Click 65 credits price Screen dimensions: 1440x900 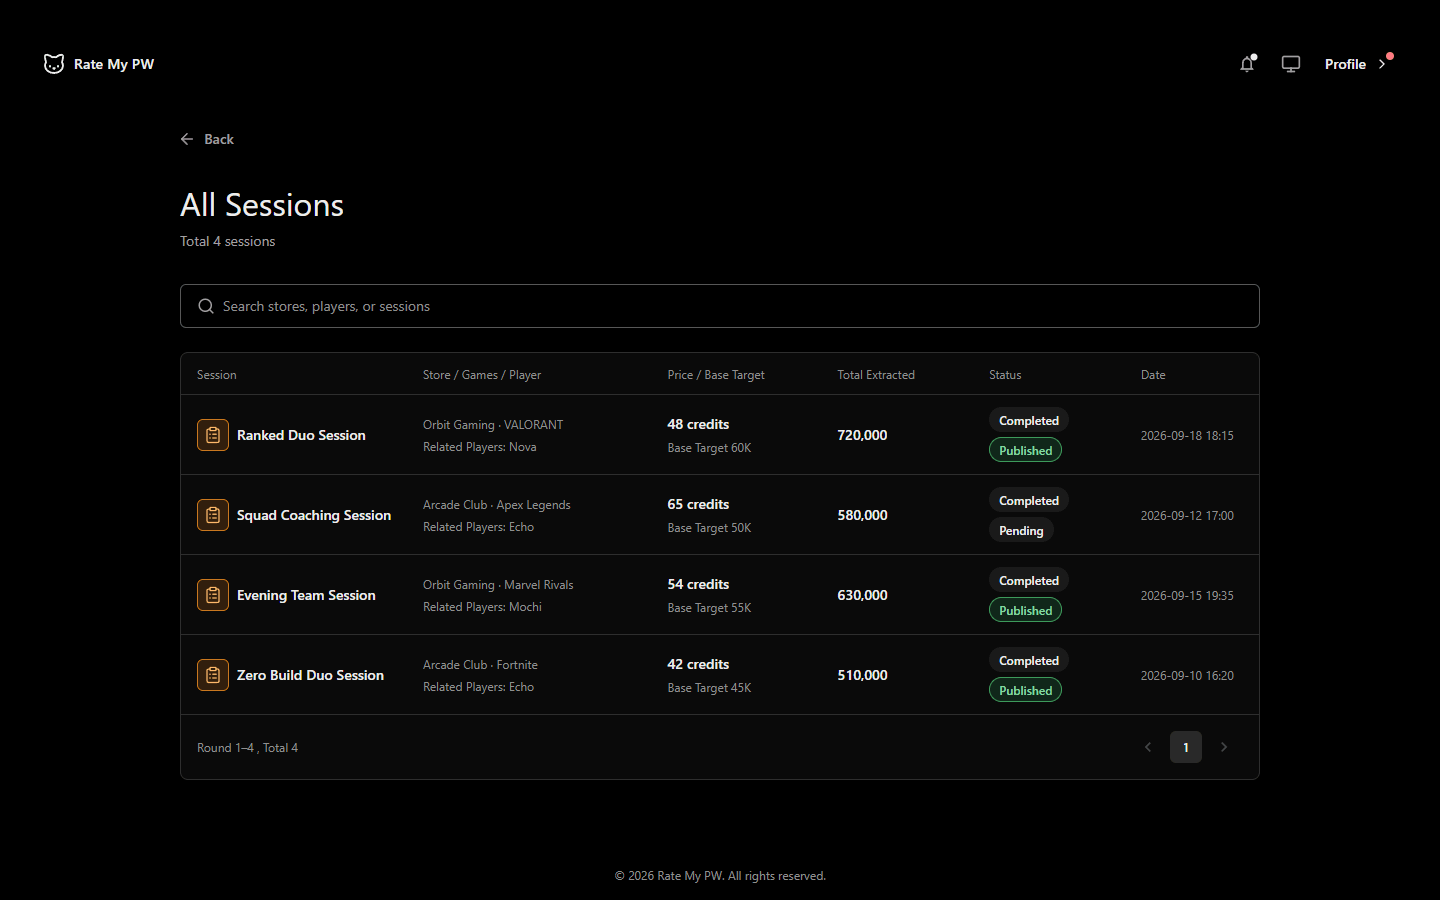pyautogui.click(x=698, y=504)
